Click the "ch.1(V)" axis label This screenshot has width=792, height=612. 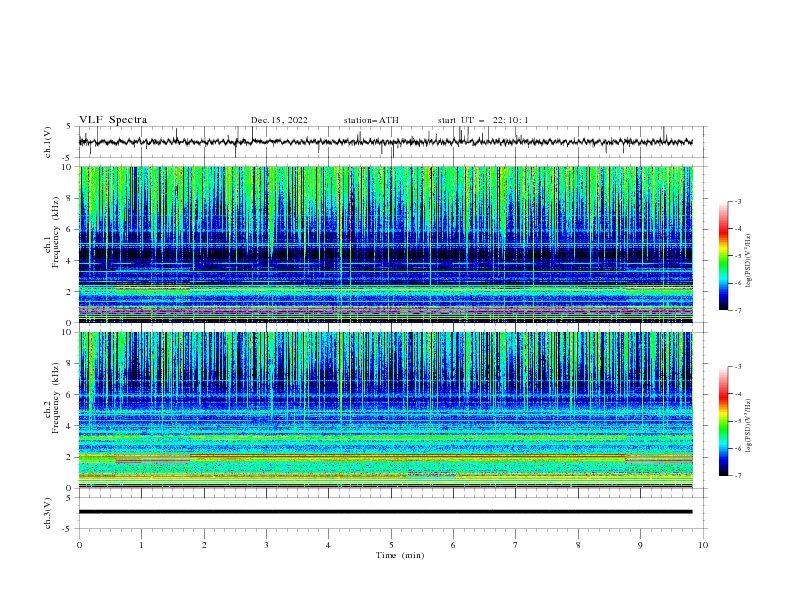pos(48,142)
